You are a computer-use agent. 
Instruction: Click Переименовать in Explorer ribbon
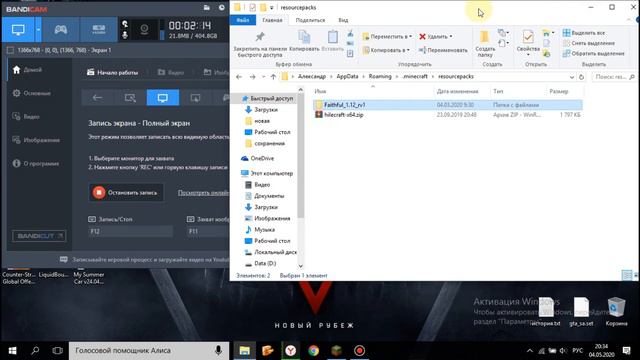443,50
